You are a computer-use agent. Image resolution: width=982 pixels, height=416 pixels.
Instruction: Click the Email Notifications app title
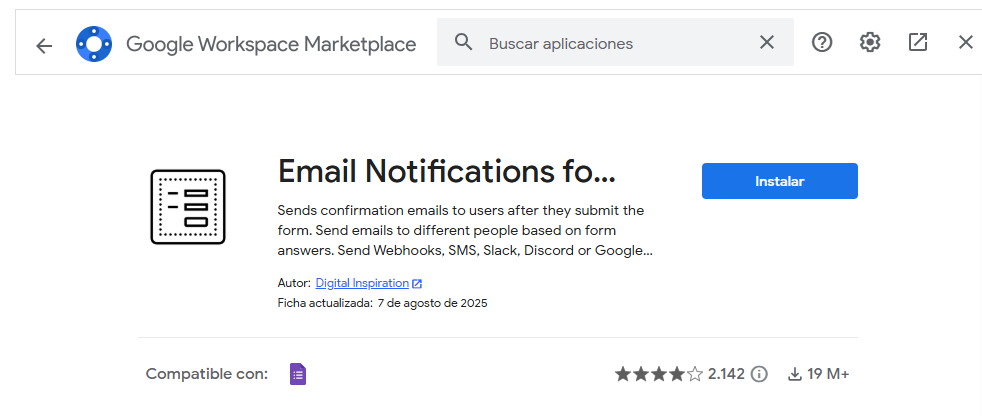pos(447,171)
